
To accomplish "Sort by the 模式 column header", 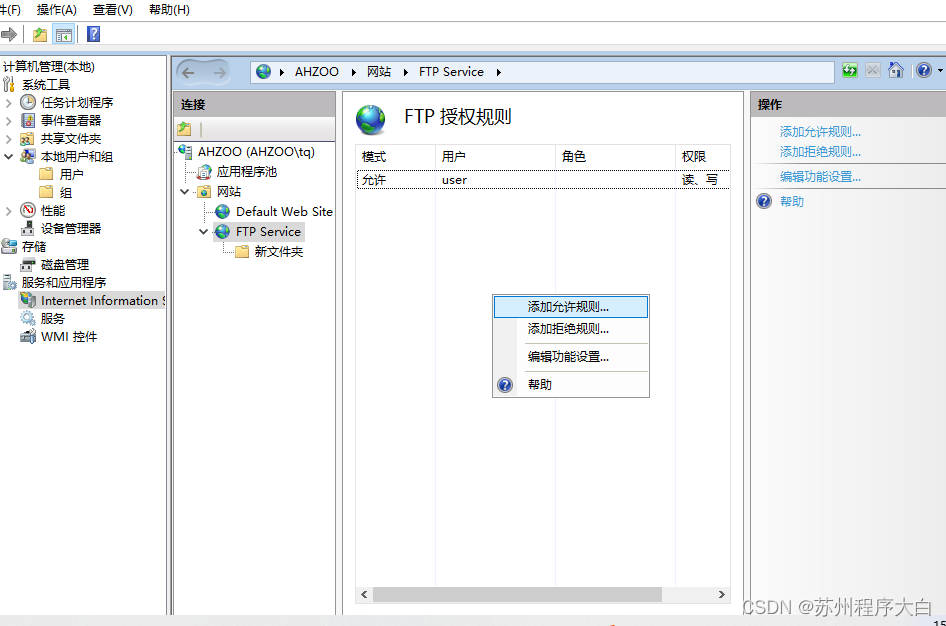I will [396, 157].
